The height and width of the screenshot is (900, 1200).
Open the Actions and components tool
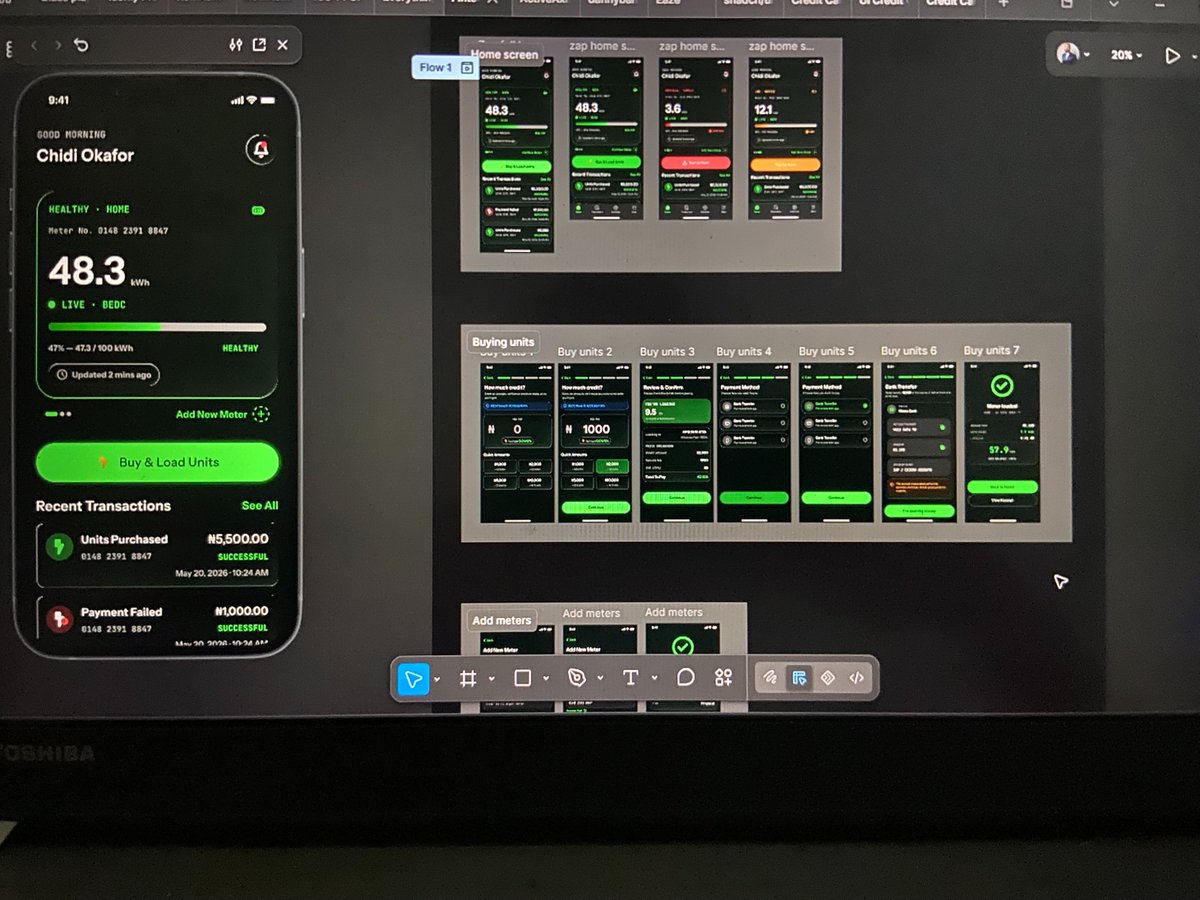coord(723,677)
